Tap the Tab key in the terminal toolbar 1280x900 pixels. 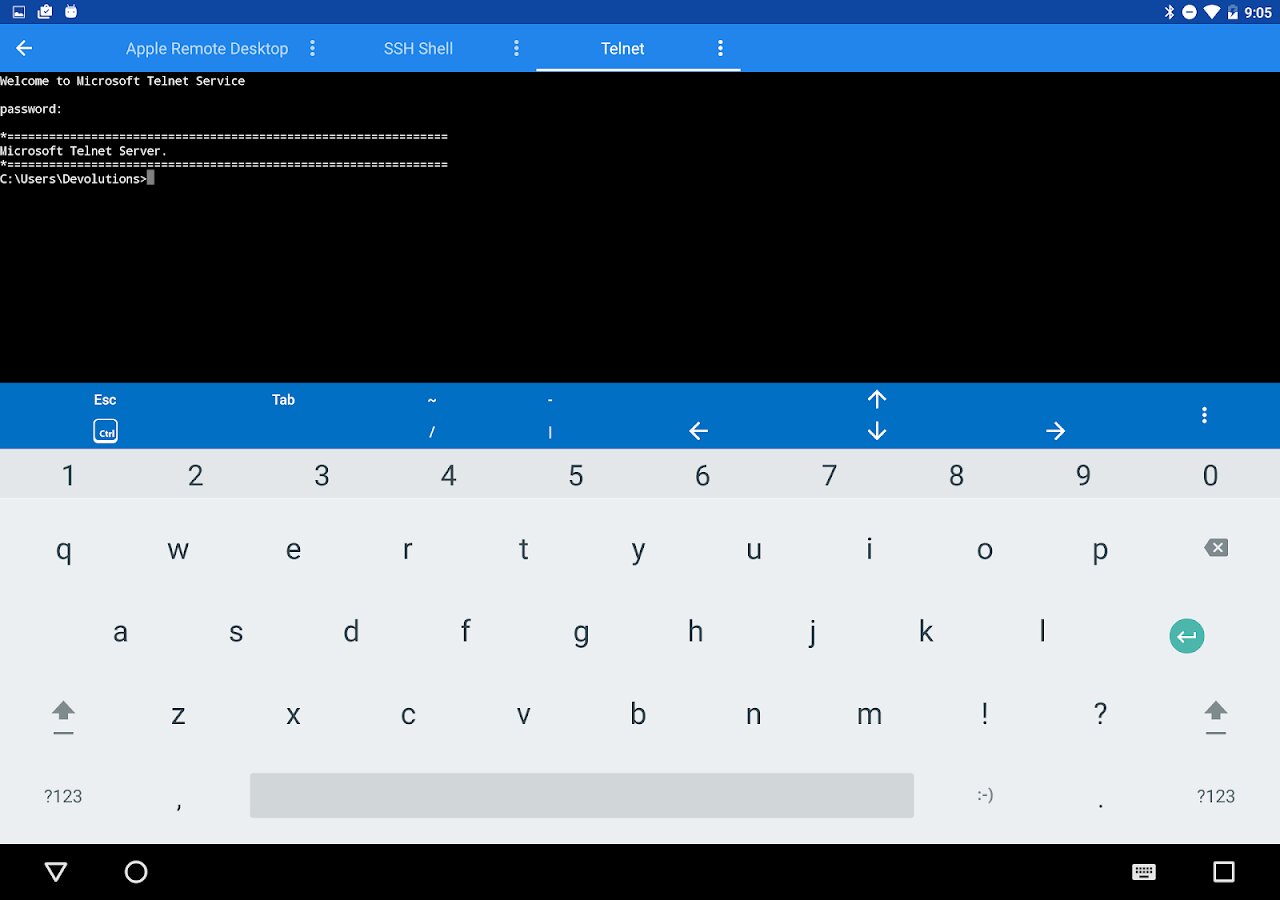(x=283, y=399)
